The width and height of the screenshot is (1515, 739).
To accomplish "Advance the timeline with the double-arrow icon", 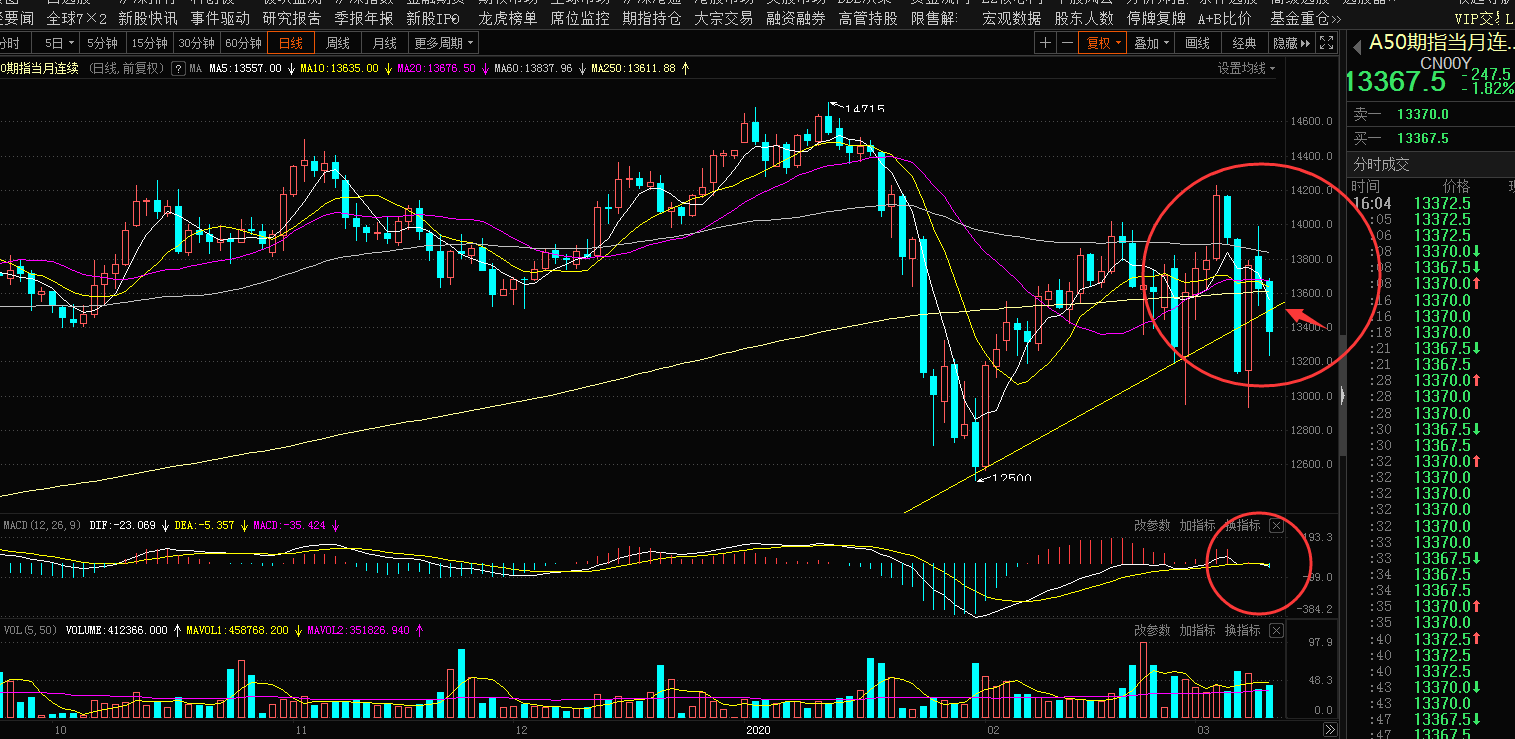I will pos(1329,730).
